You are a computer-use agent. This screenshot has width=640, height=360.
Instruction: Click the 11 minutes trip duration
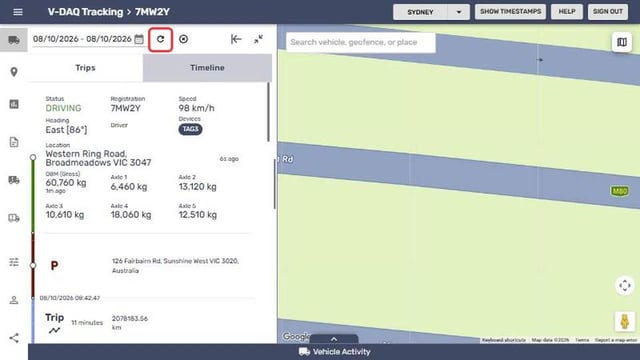point(87,322)
